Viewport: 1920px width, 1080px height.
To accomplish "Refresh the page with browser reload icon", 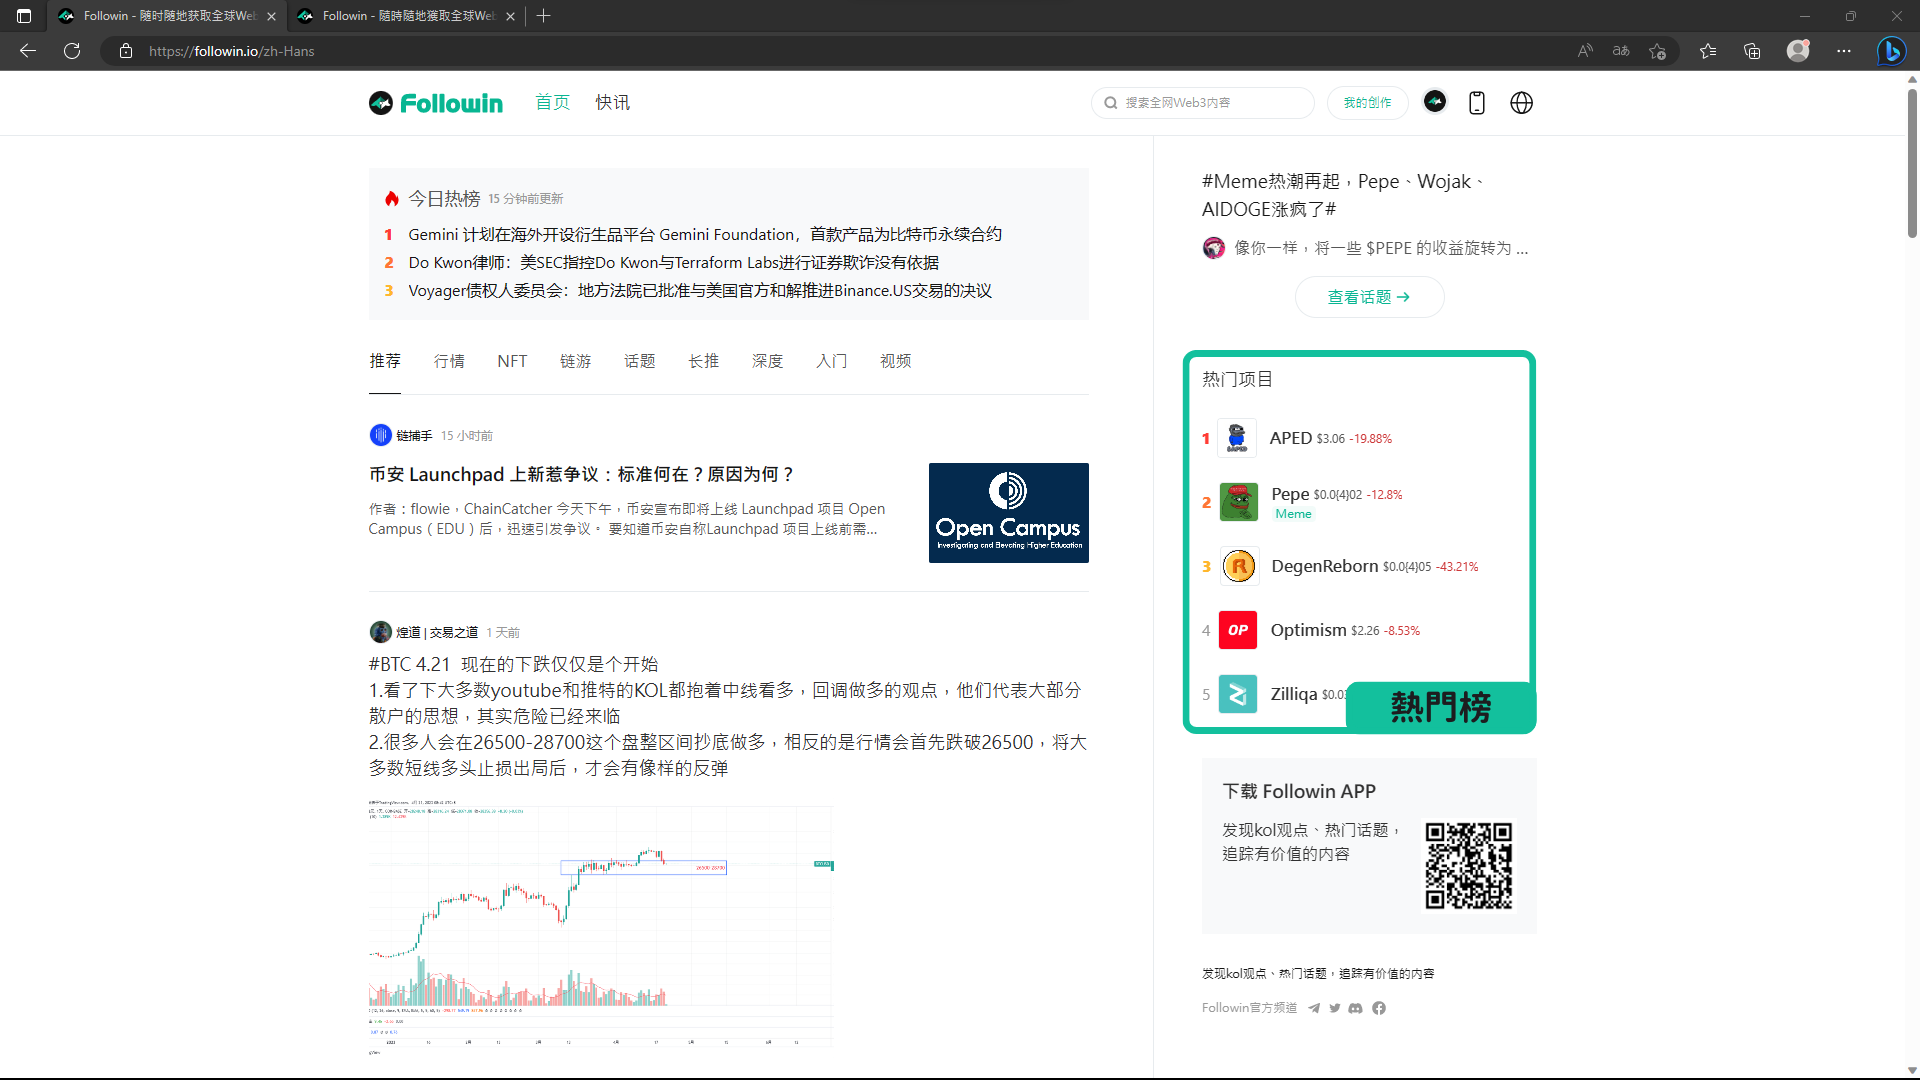I will pyautogui.click(x=72, y=51).
